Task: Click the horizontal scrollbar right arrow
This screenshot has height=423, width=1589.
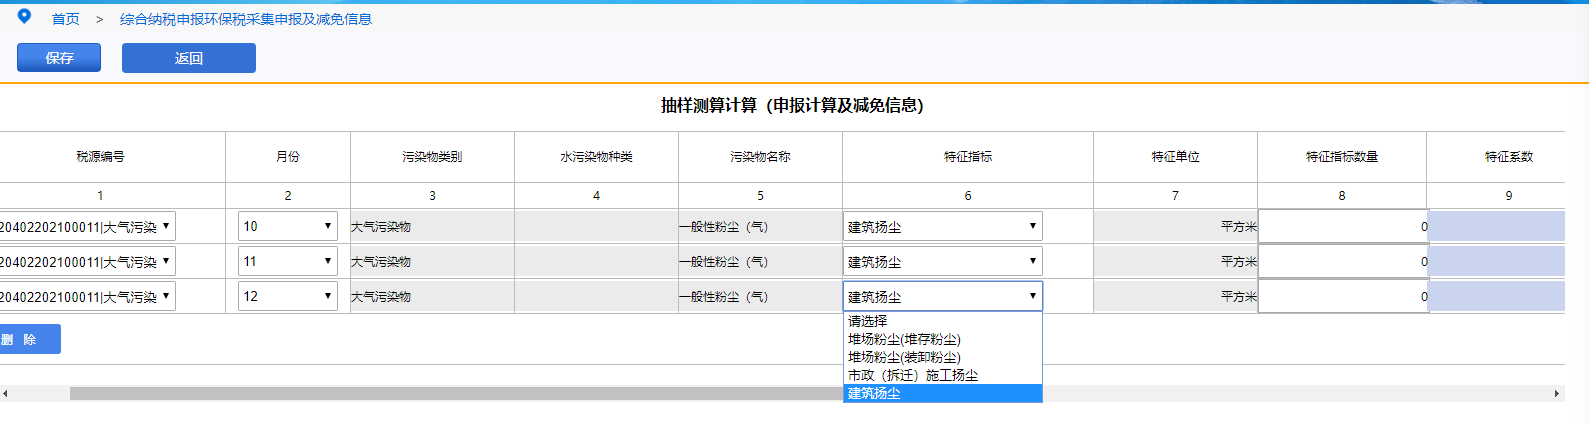Action: [x=1556, y=393]
